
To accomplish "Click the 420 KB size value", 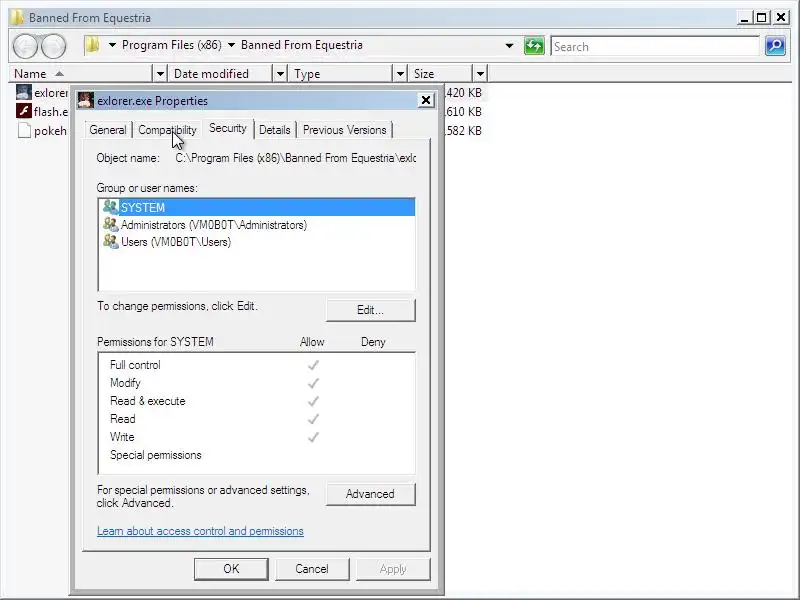I will pyautogui.click(x=463, y=92).
